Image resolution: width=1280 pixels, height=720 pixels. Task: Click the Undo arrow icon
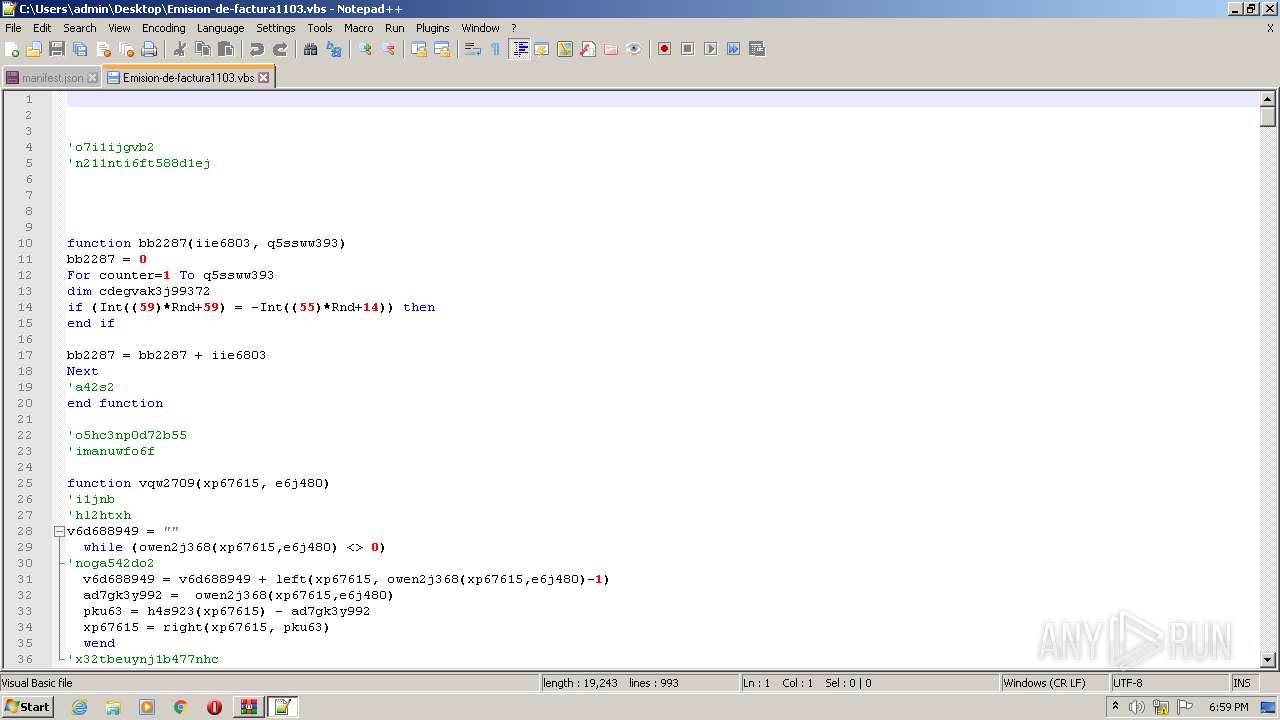257,49
